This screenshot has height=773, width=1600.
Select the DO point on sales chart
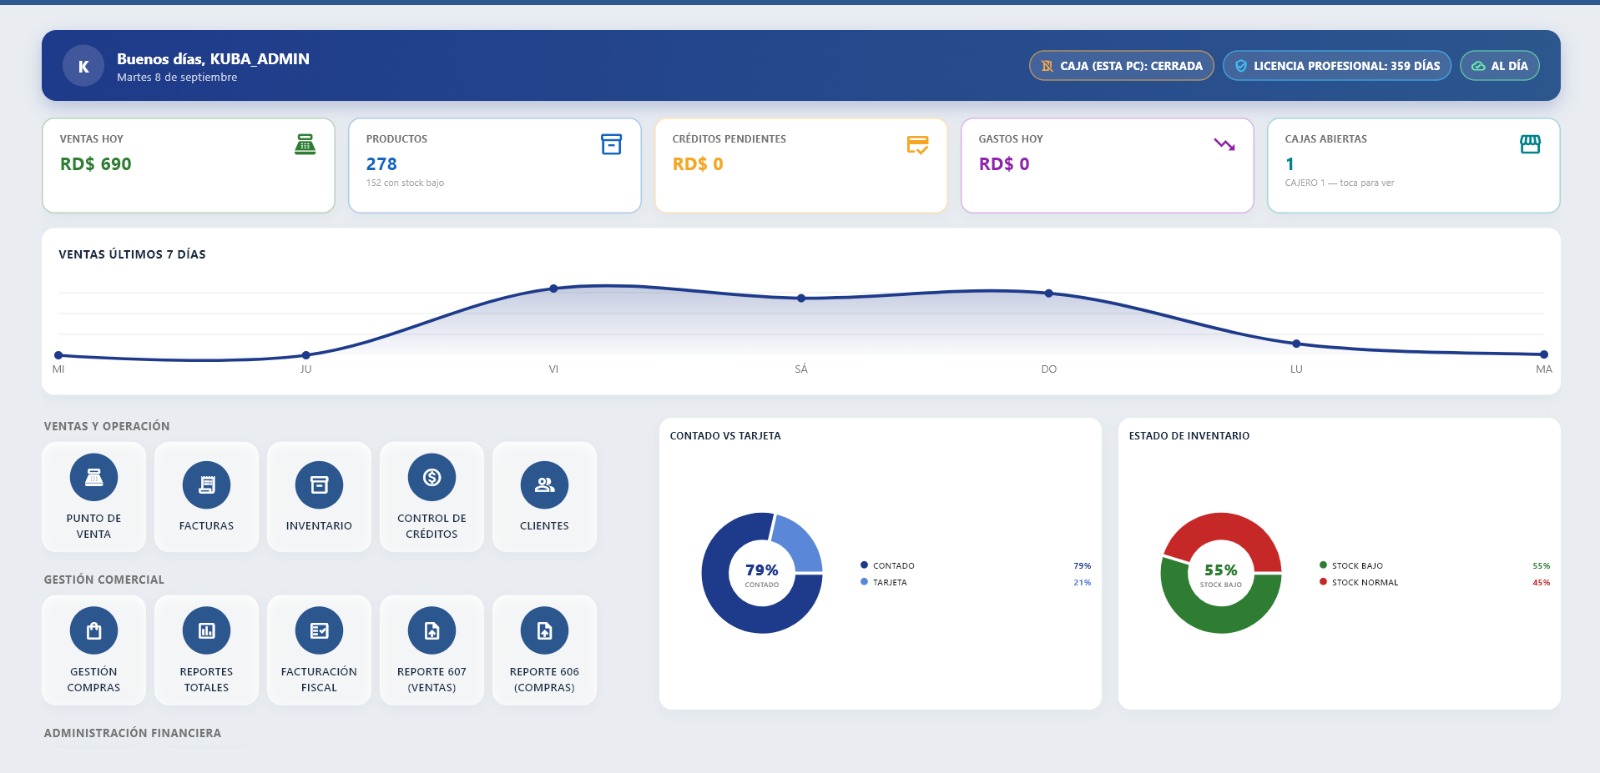1049,294
